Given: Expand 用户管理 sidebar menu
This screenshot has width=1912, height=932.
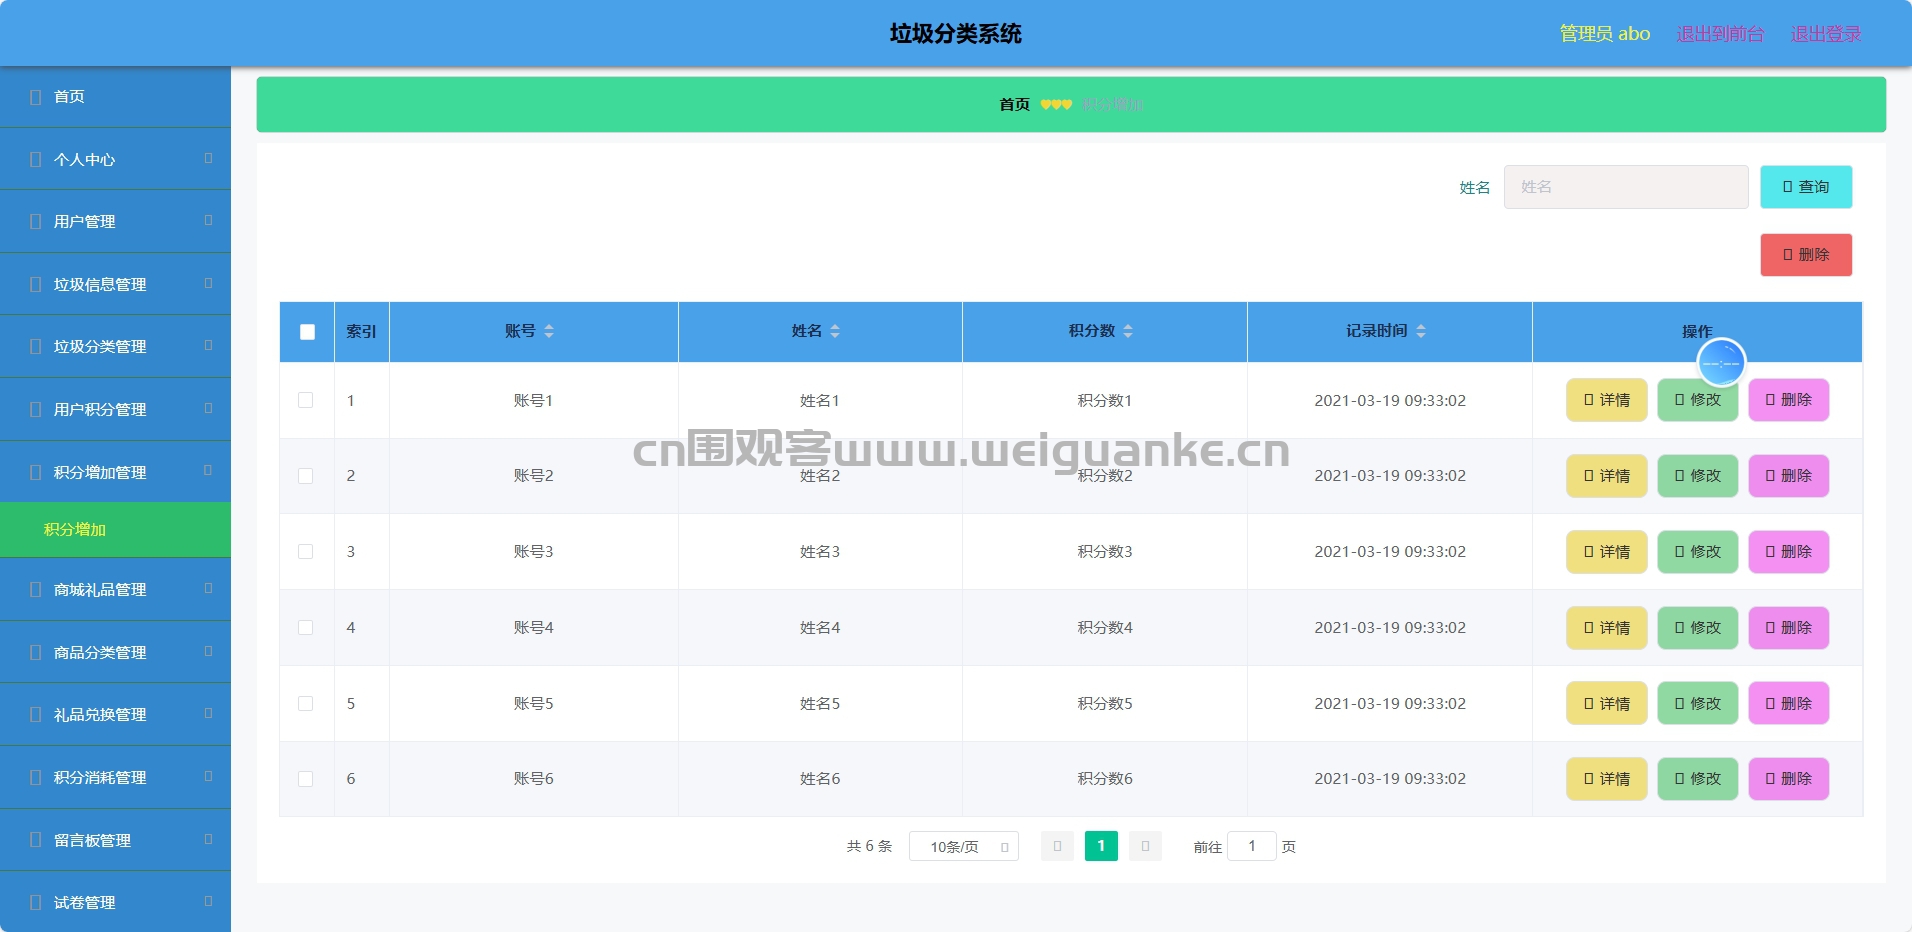Looking at the screenshot, I should point(115,221).
